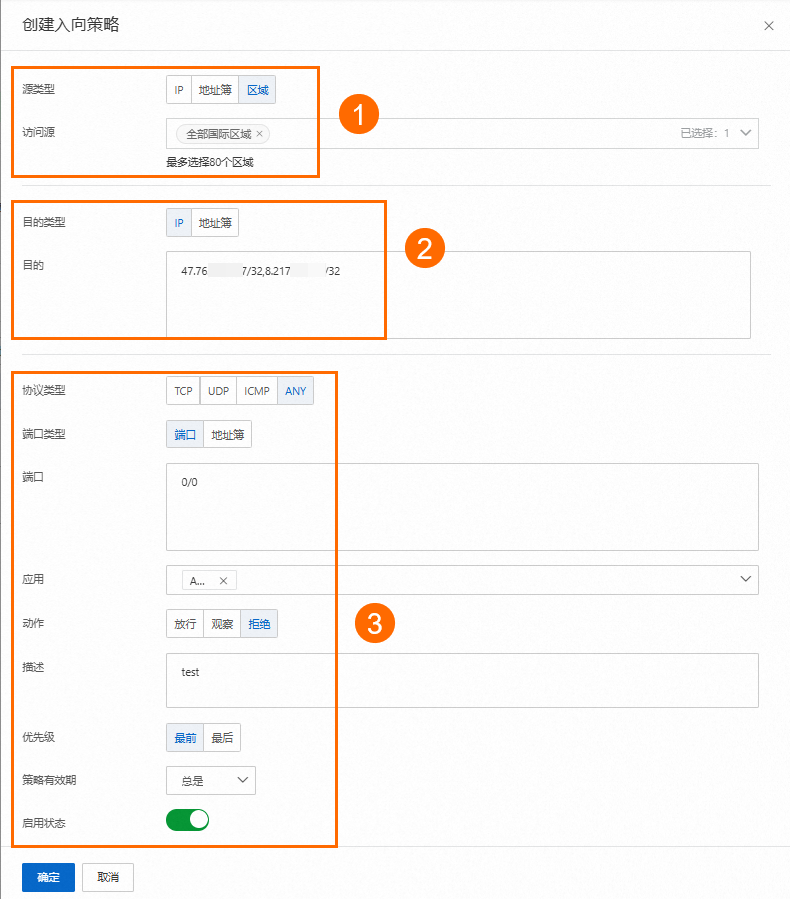Select 最后 priority option

tap(220, 736)
